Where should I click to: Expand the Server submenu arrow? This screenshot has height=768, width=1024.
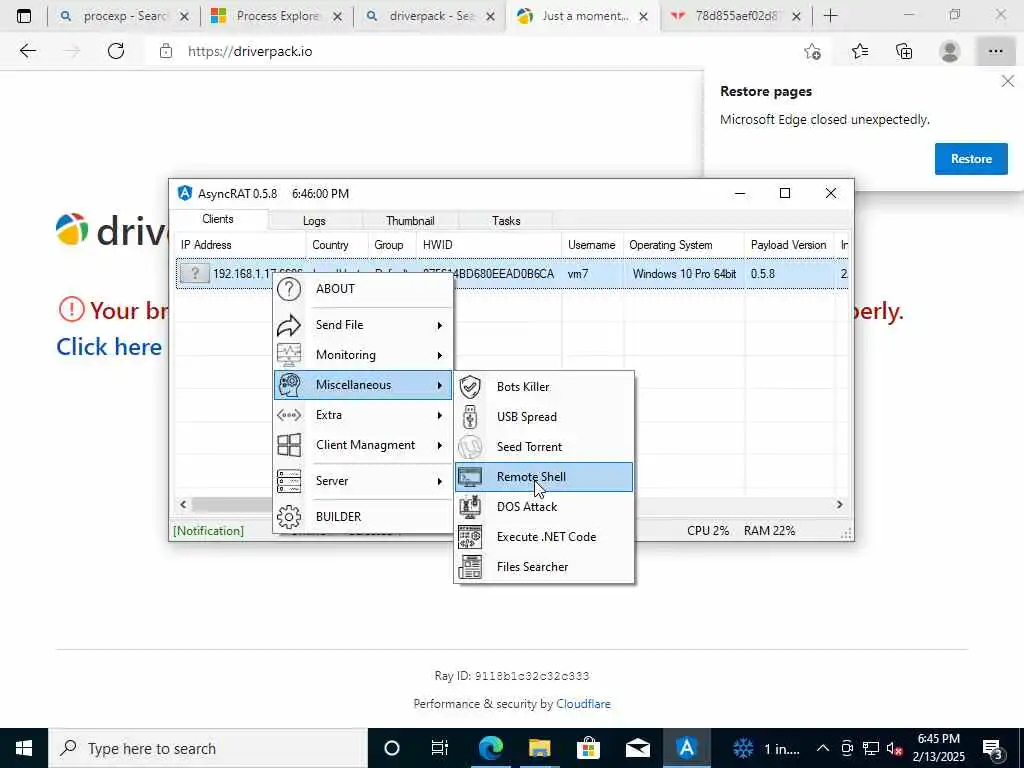click(440, 481)
